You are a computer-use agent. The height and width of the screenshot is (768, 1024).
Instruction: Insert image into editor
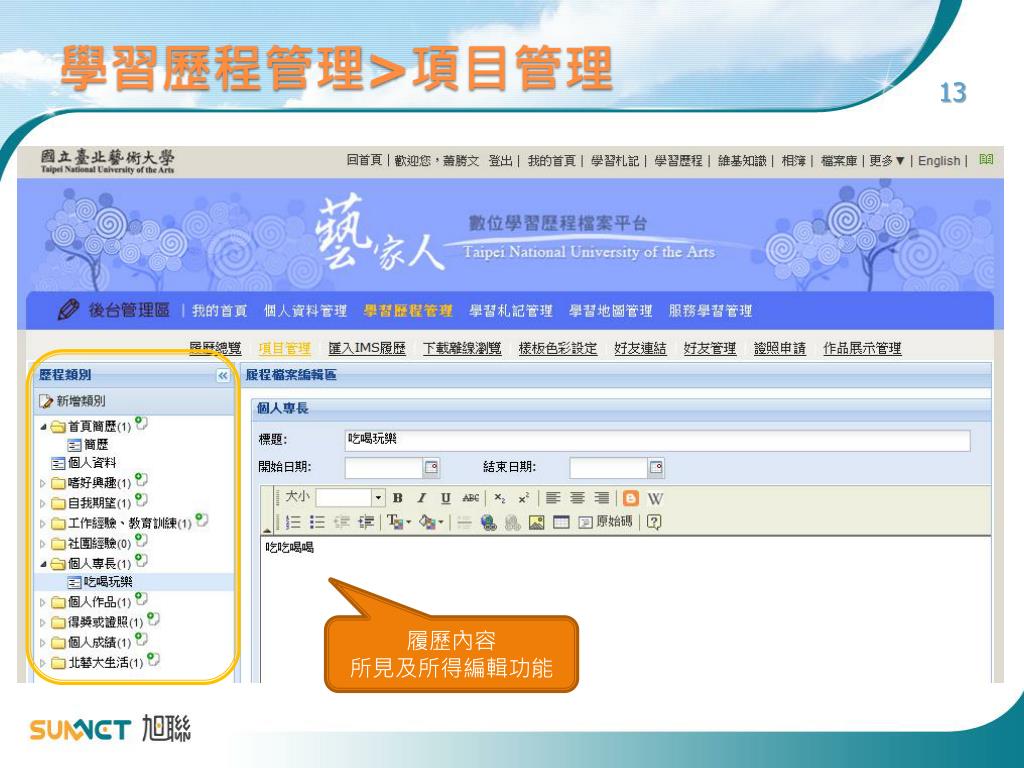click(537, 522)
